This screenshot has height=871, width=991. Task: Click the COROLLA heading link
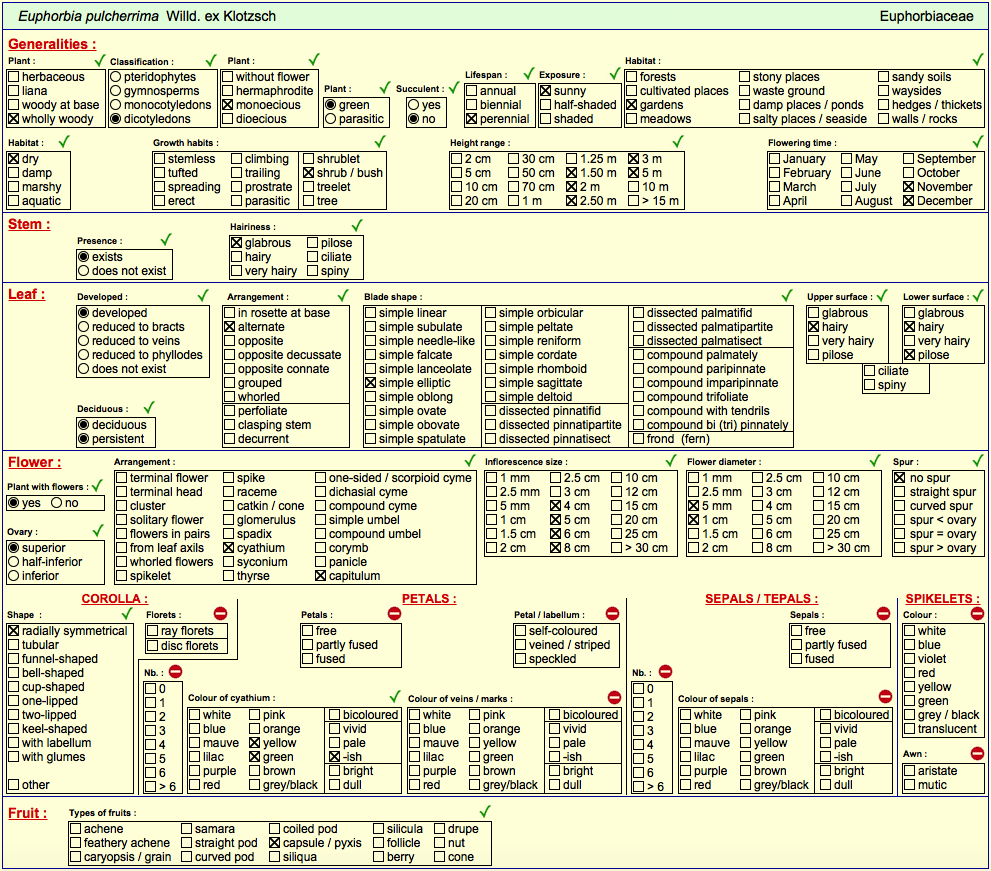(114, 599)
